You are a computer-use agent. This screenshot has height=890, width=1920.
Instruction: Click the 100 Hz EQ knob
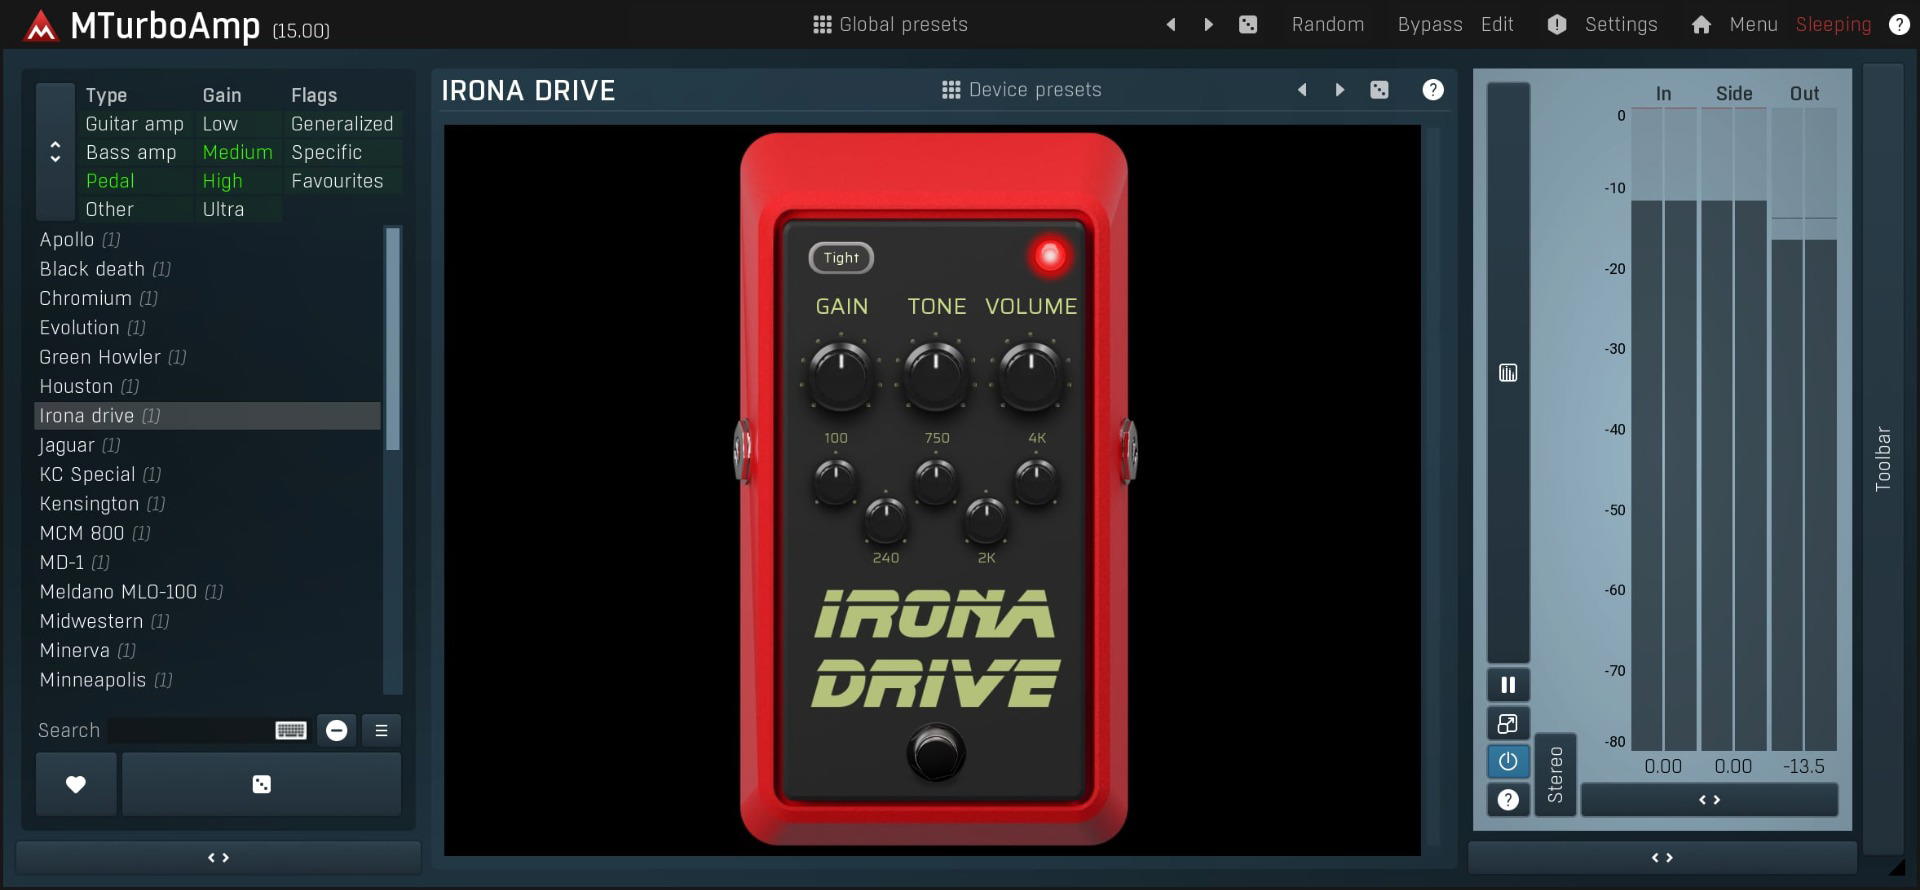point(835,482)
